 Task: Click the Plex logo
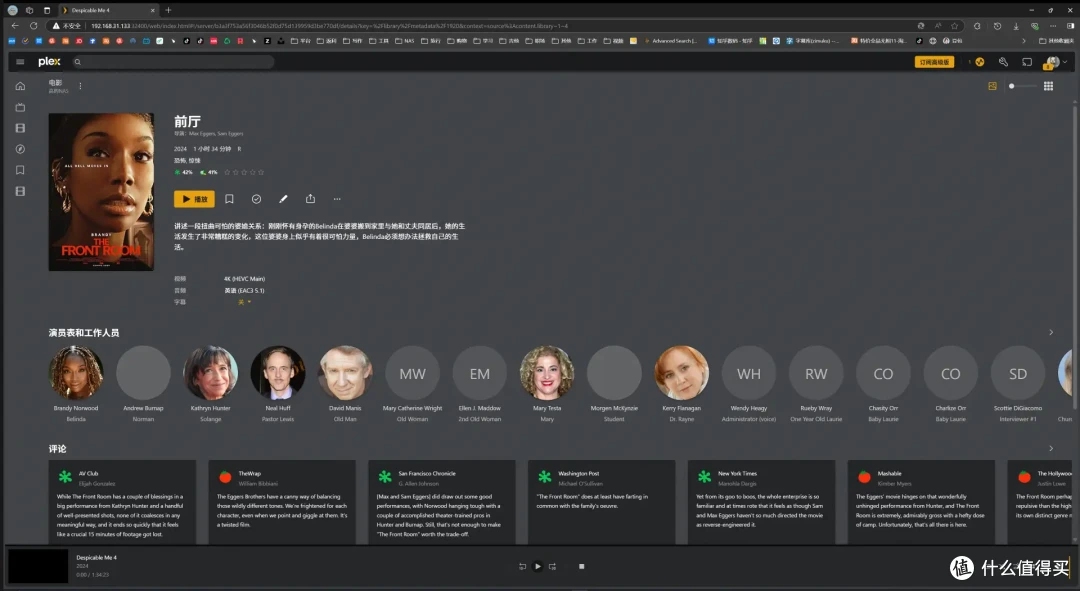pyautogui.click(x=49, y=61)
